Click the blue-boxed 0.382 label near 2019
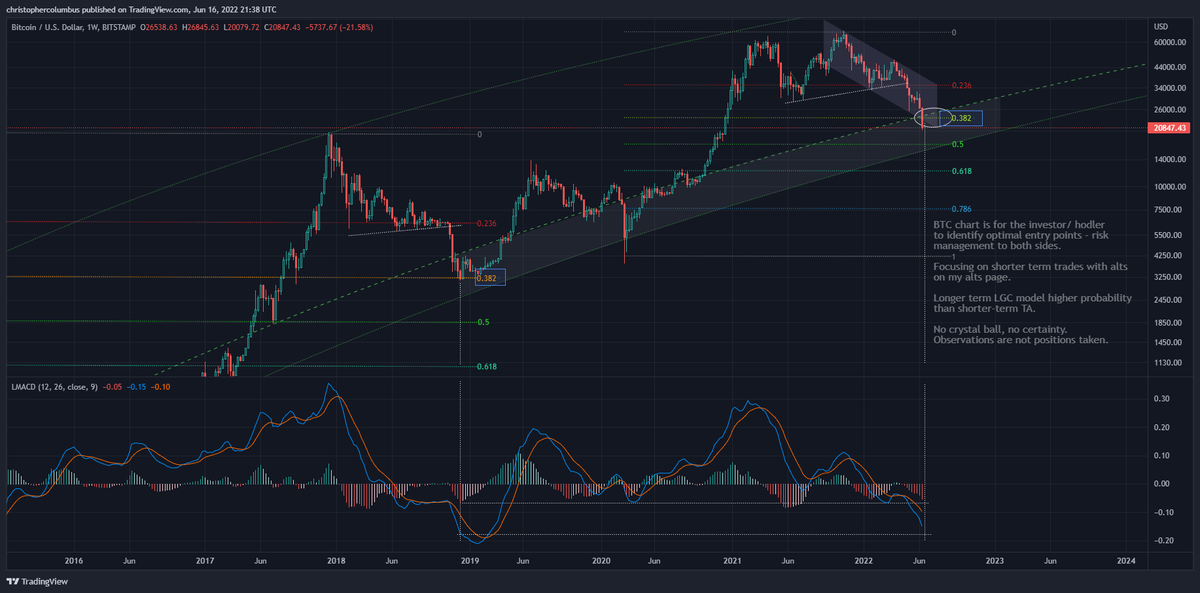Image resolution: width=1200 pixels, height=593 pixels. pos(490,277)
